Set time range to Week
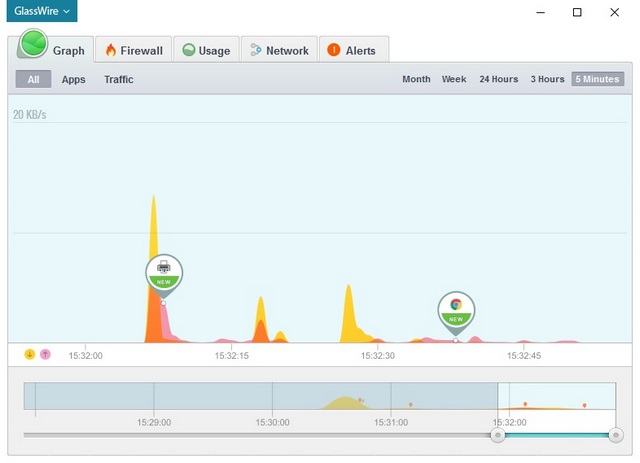This screenshot has width=640, height=463. tap(454, 79)
